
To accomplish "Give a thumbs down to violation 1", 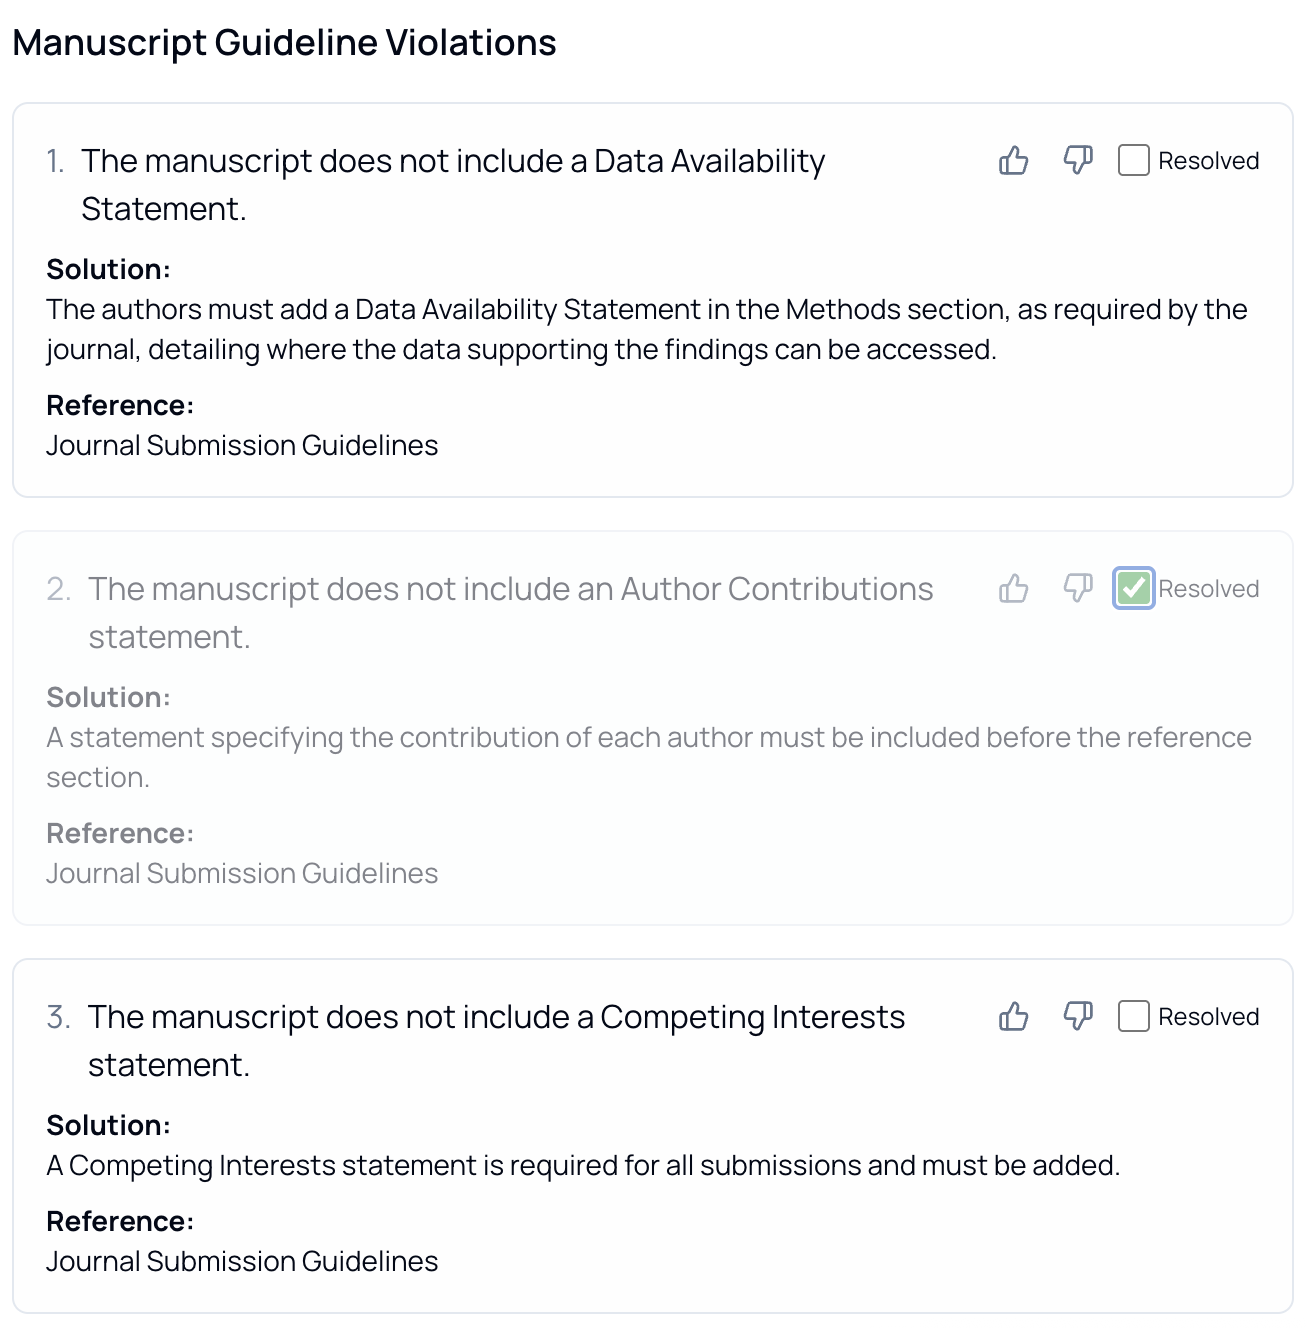I will [1077, 160].
